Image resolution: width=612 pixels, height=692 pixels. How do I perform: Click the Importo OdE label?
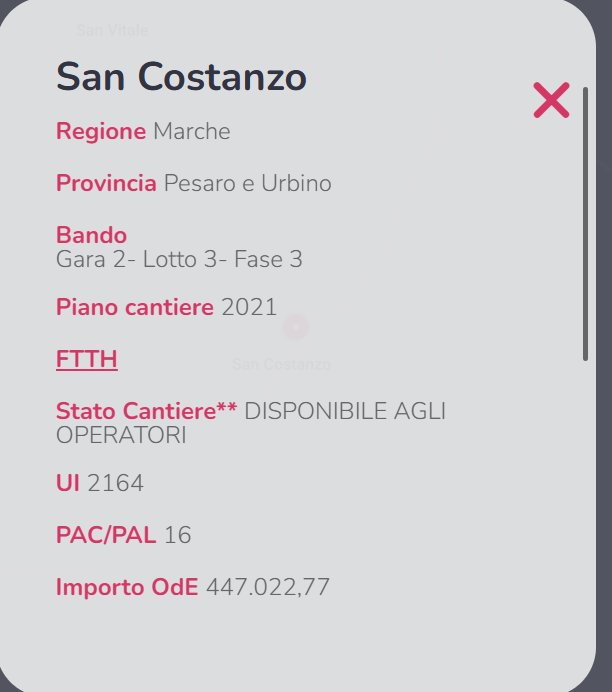(x=127, y=587)
